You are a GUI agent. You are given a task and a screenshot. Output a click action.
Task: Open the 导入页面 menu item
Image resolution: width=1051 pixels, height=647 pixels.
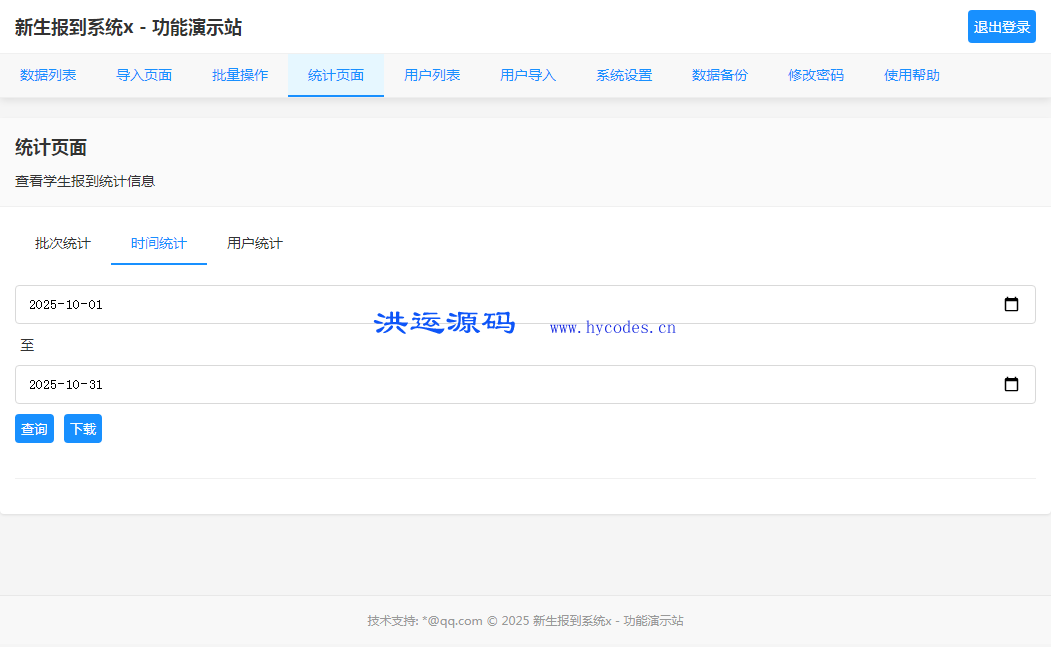click(144, 74)
